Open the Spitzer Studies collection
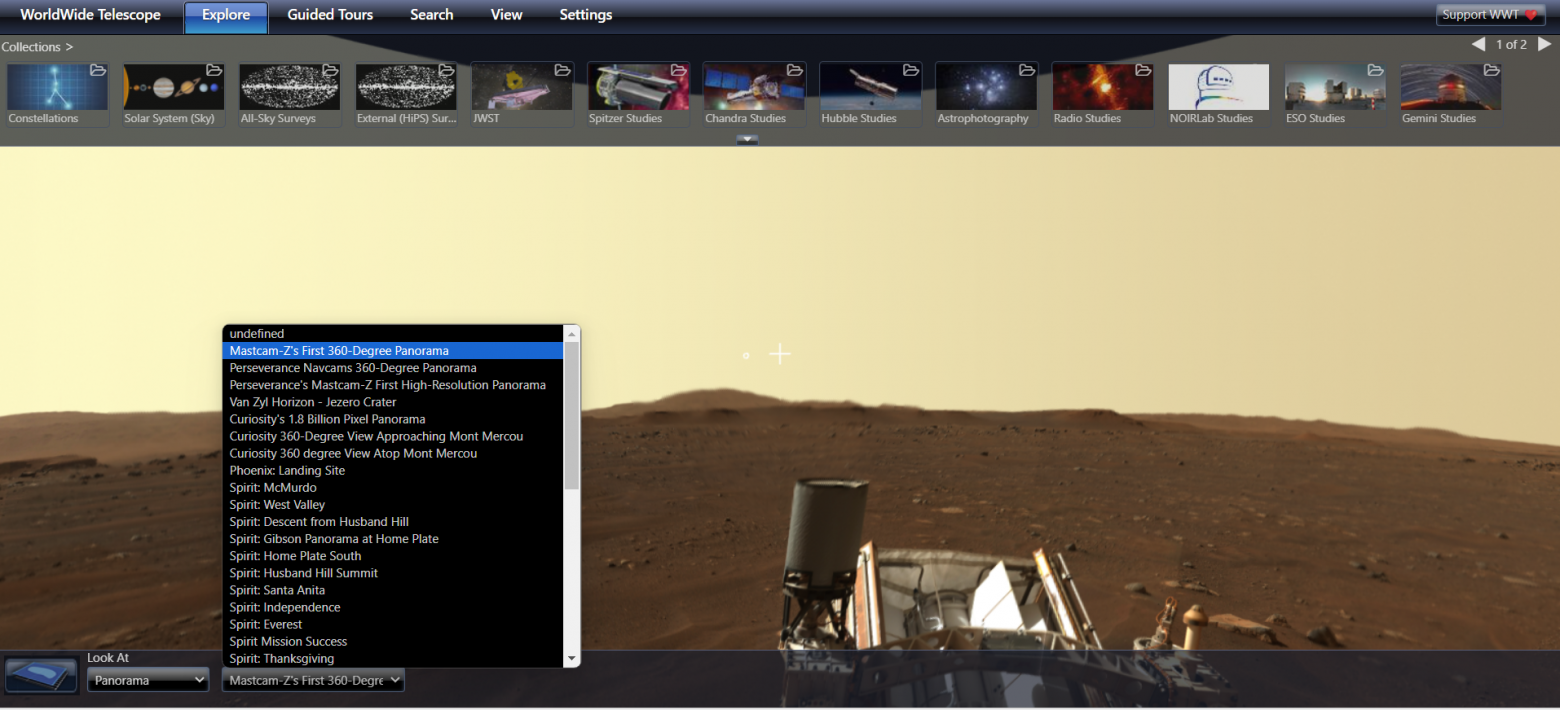Image resolution: width=1560 pixels, height=710 pixels. (638, 95)
